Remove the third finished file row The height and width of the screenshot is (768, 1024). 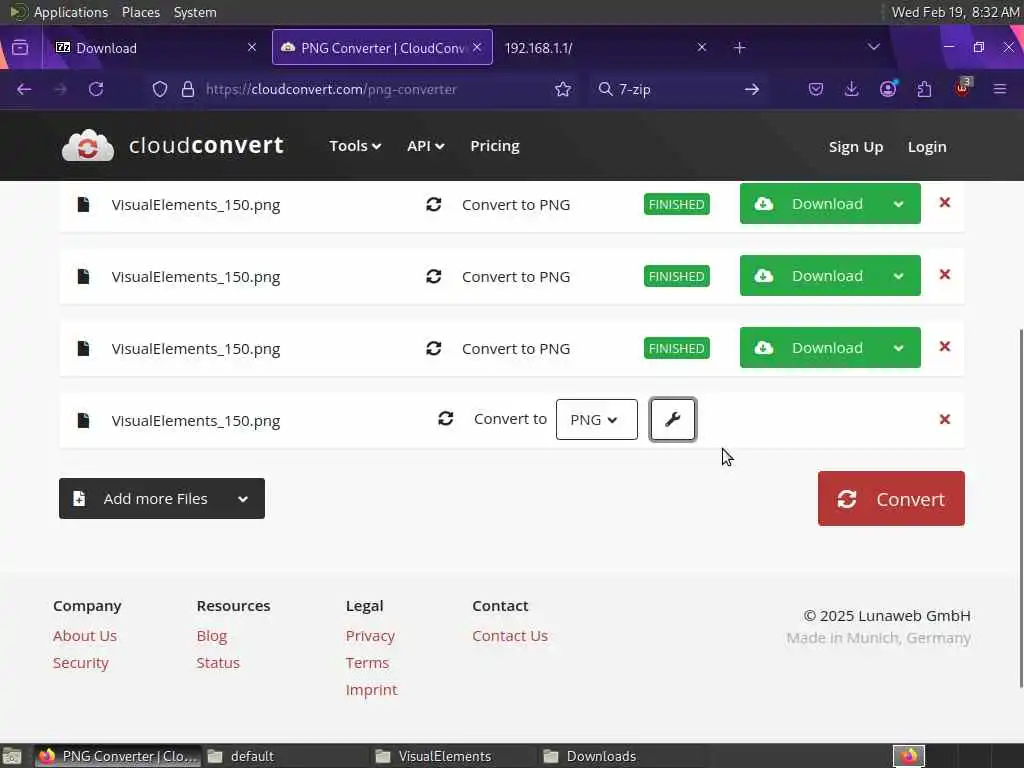tap(944, 347)
